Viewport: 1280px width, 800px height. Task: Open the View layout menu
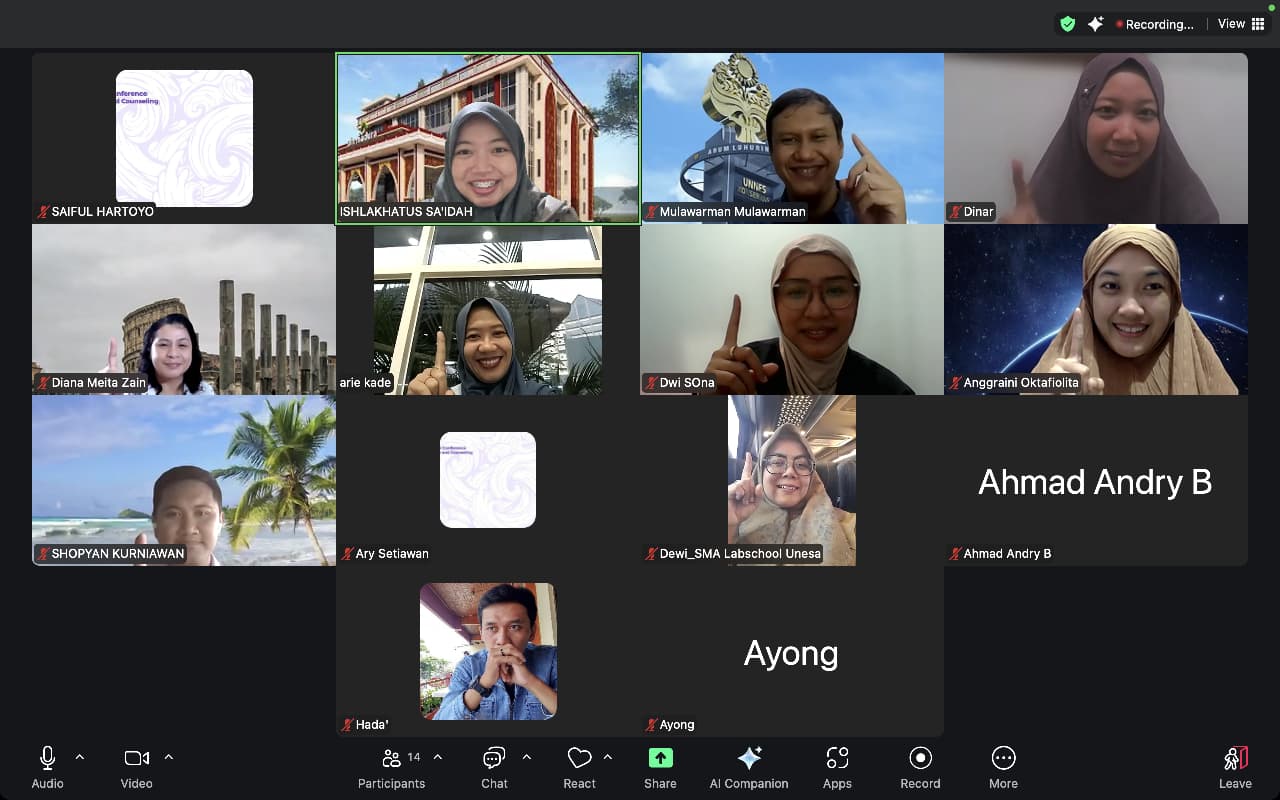coord(1241,24)
